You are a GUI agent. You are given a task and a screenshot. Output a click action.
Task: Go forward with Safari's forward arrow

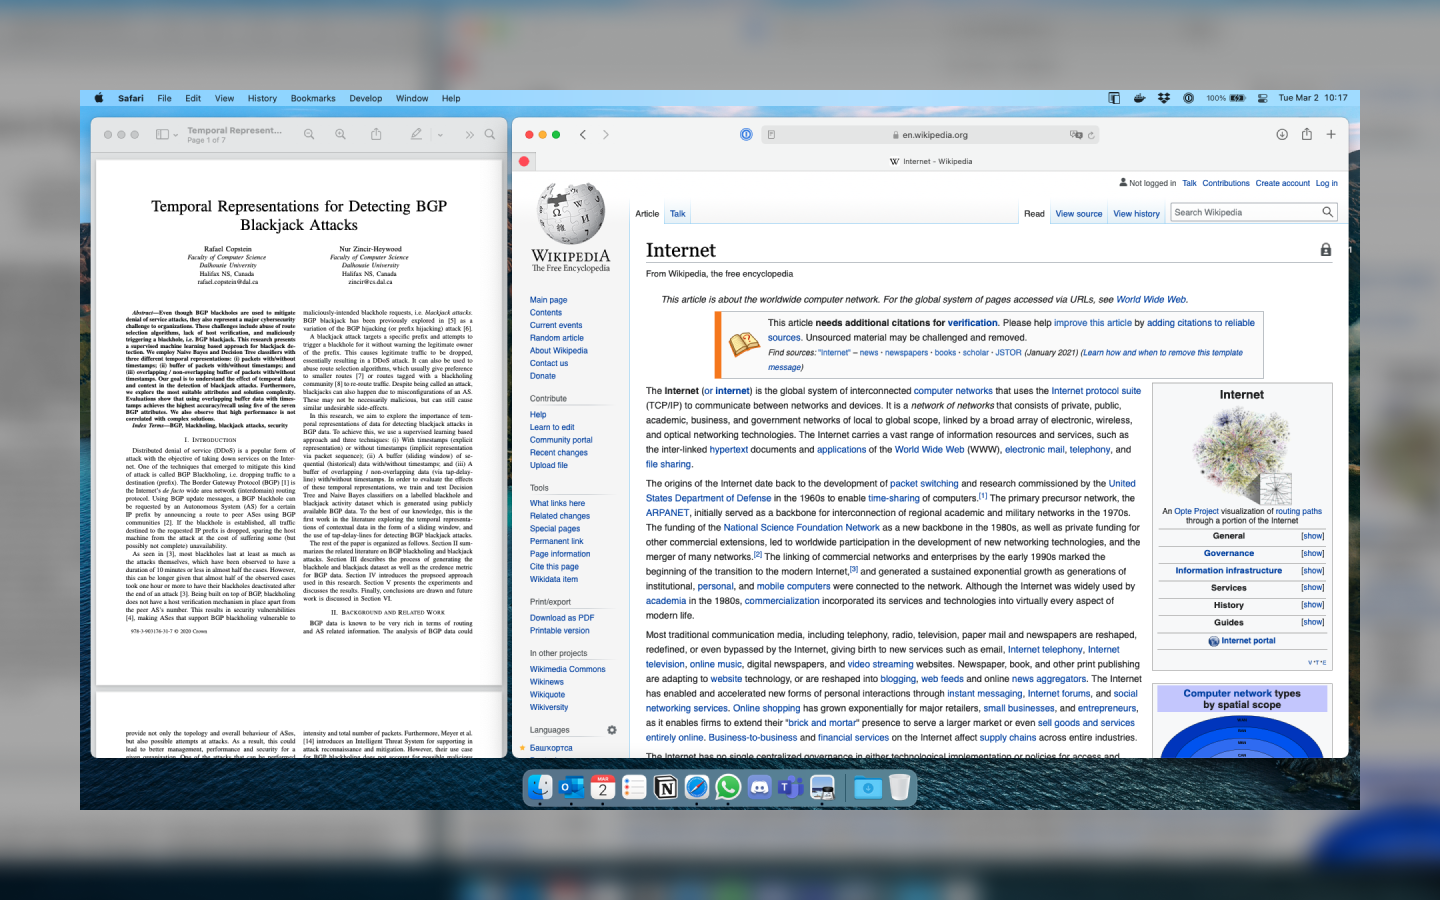pos(605,134)
